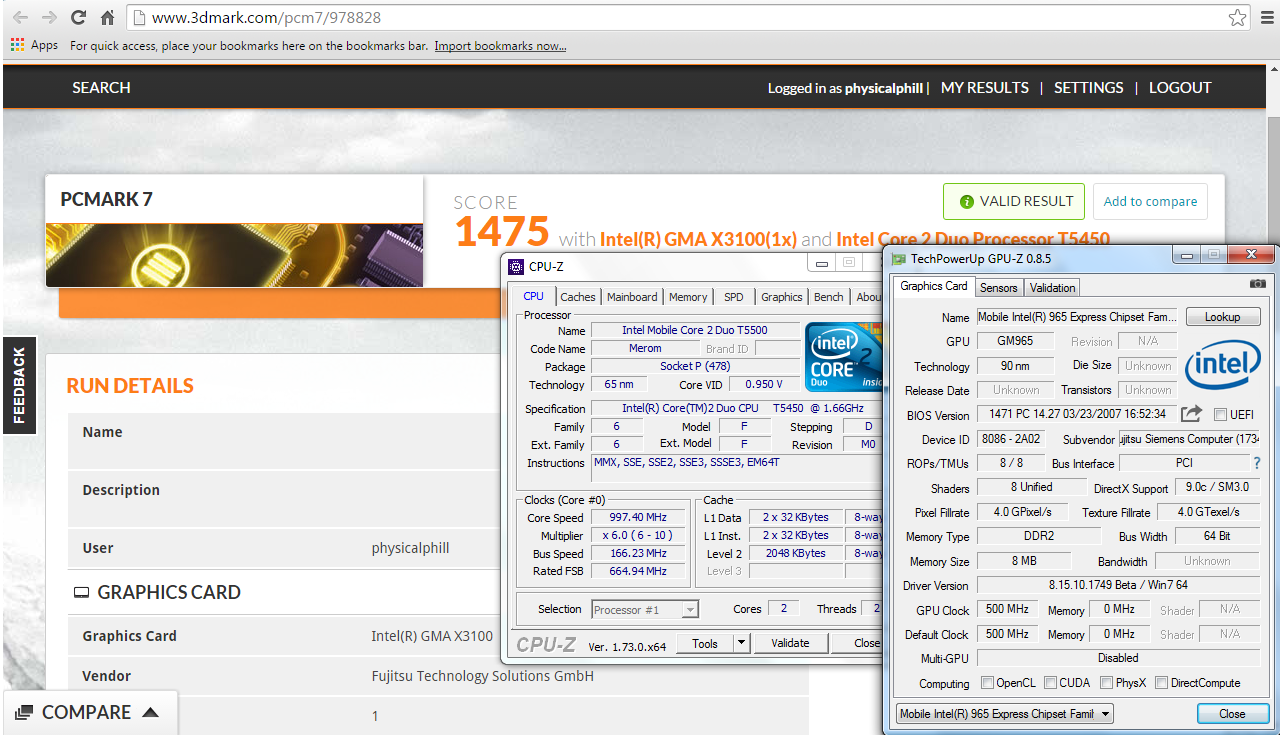Image resolution: width=1282 pixels, height=735 pixels.
Task: Click the Specification field in CPU-Z
Action: click(x=736, y=408)
